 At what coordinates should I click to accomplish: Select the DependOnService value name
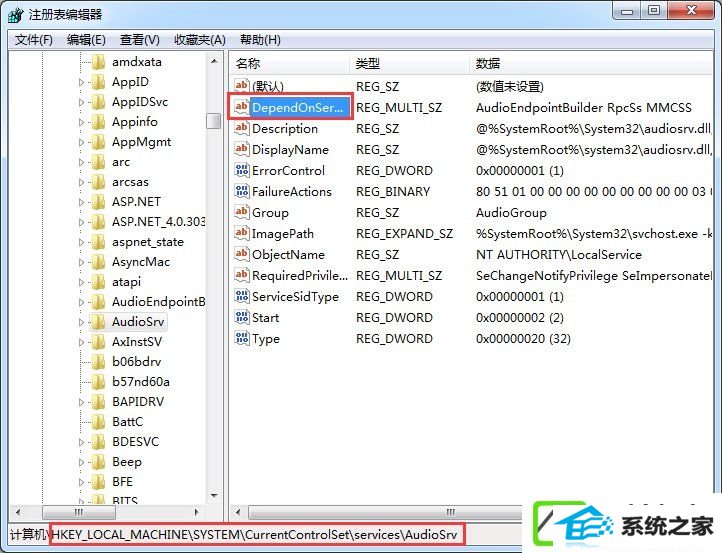(x=298, y=107)
